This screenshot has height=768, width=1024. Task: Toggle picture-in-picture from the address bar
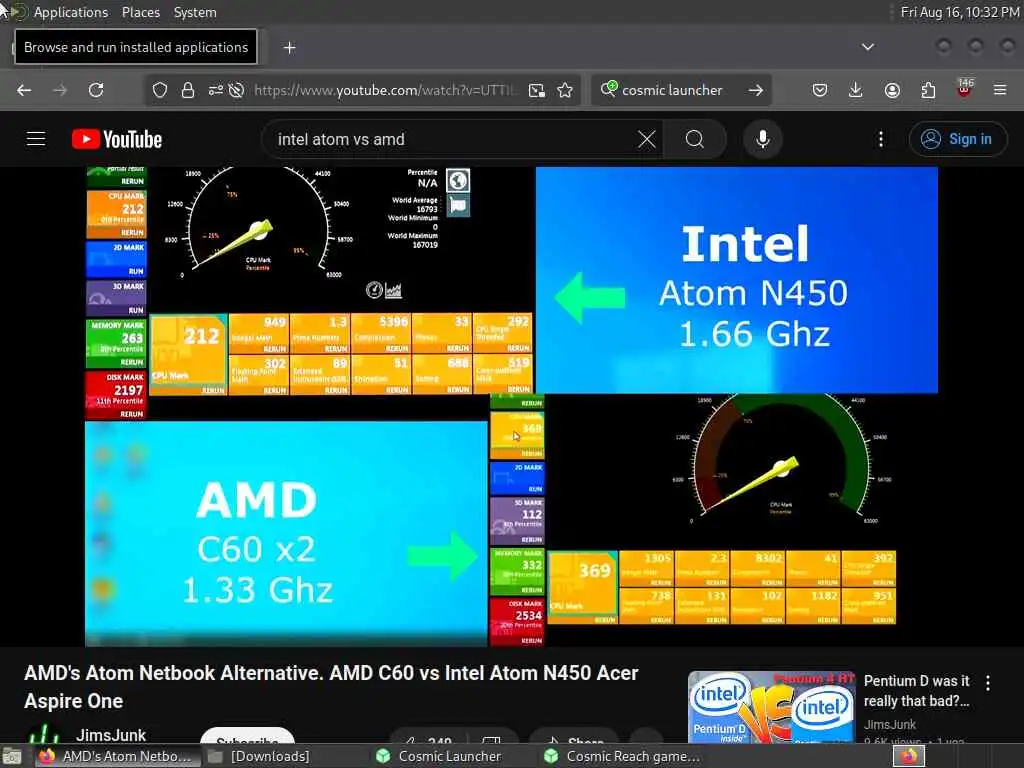[x=537, y=90]
